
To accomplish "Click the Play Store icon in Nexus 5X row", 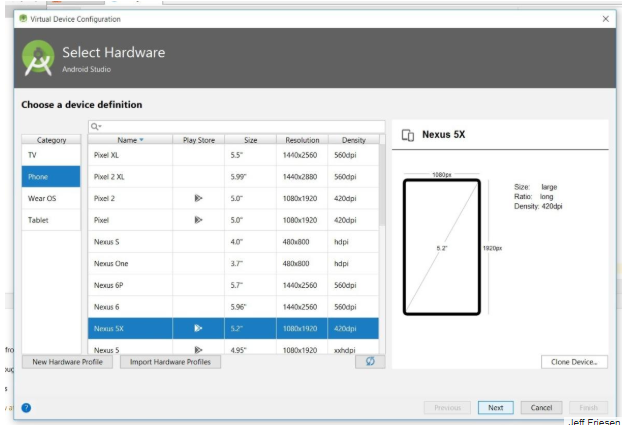I will (x=198, y=328).
